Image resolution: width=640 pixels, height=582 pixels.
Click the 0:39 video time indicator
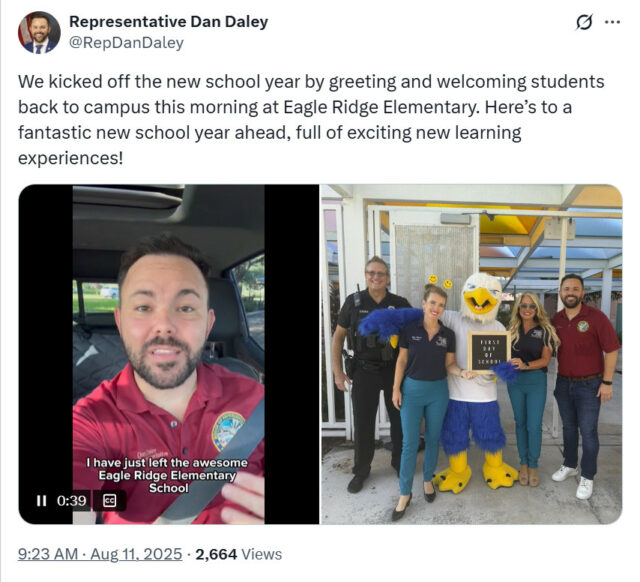pyautogui.click(x=71, y=500)
